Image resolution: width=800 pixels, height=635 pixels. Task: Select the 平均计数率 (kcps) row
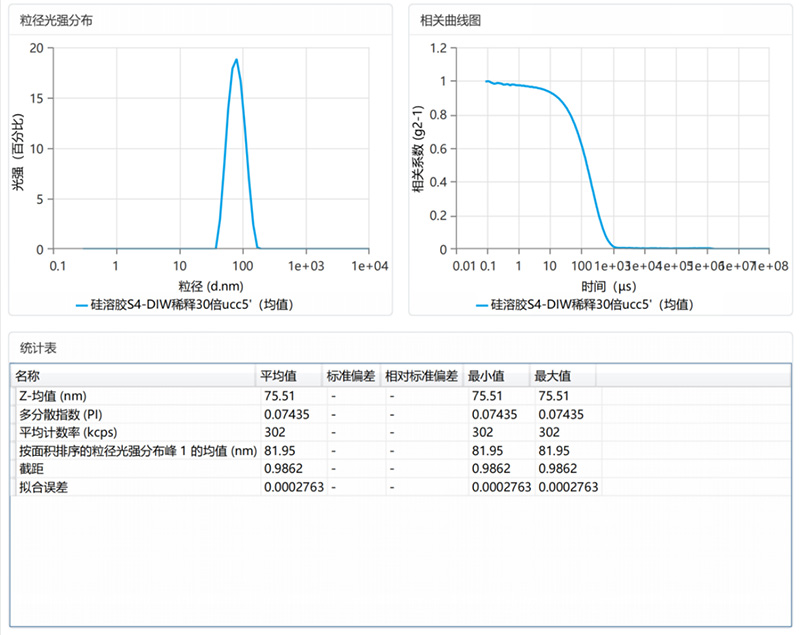click(x=67, y=432)
